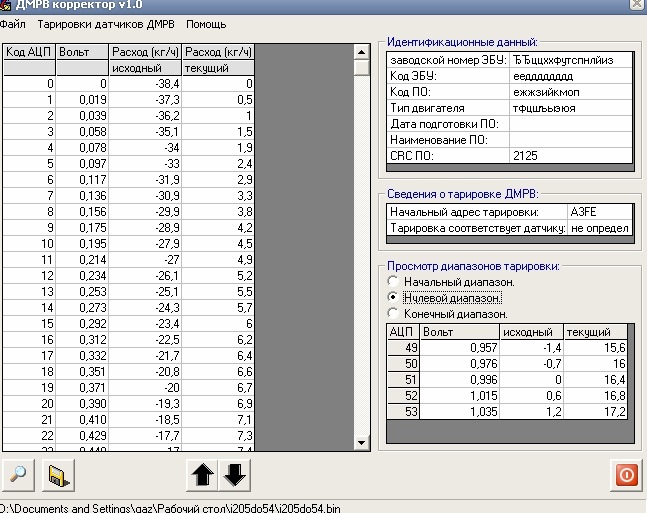Open the Тарировки датчиков ДМРВ menu
The width and height of the screenshot is (647, 513).
pos(104,24)
